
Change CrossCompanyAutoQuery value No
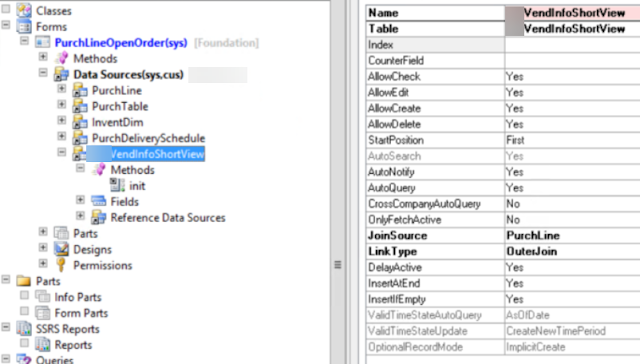(x=572, y=204)
